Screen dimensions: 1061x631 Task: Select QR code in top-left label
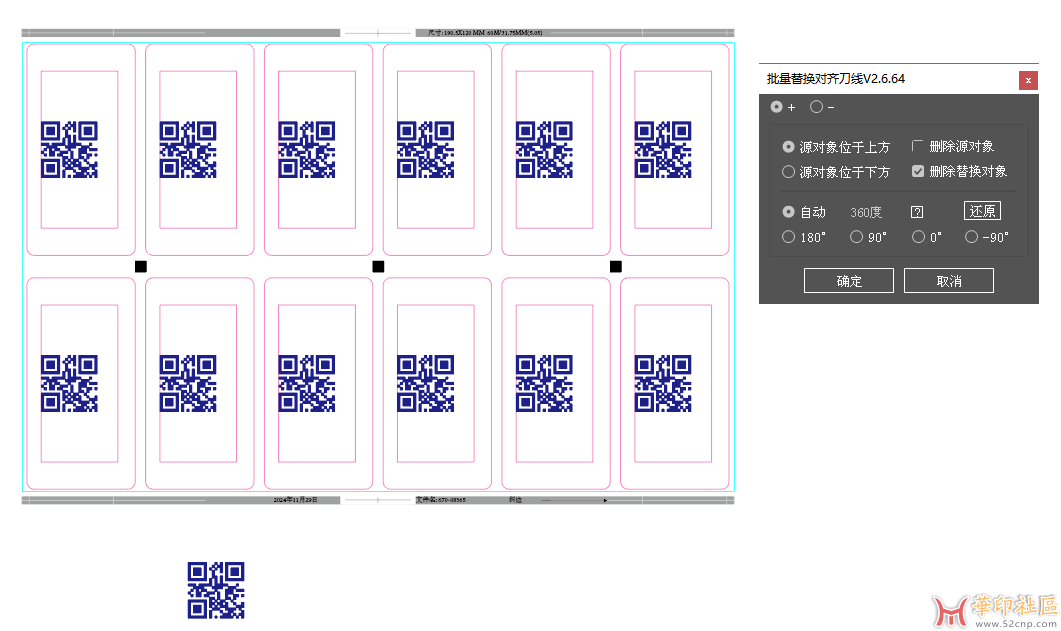pyautogui.click(x=69, y=150)
